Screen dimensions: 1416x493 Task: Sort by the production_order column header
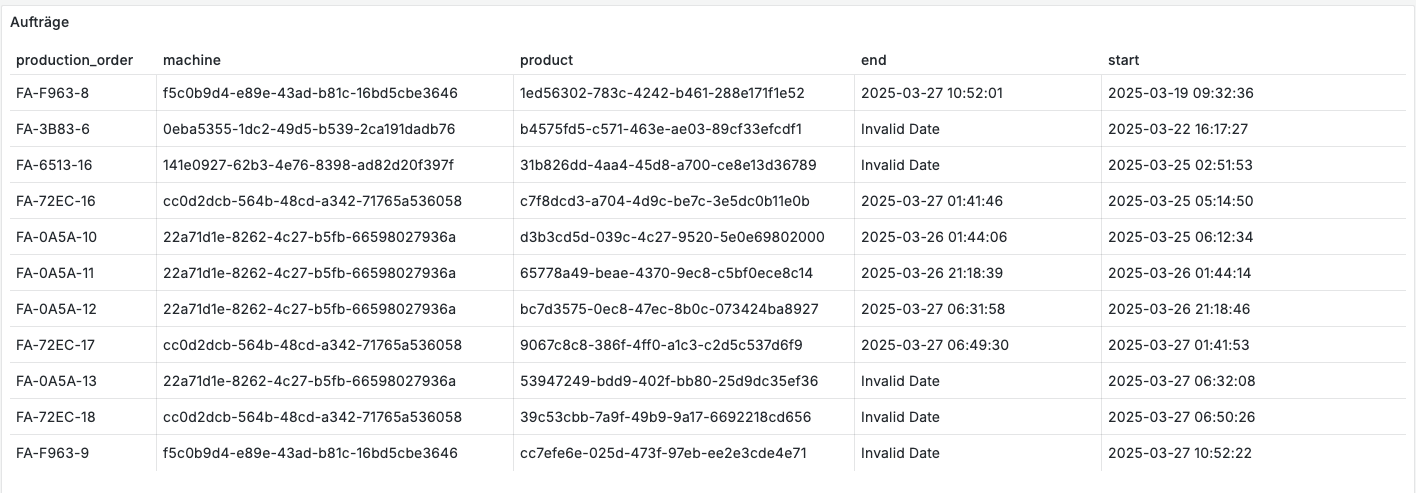(x=74, y=60)
